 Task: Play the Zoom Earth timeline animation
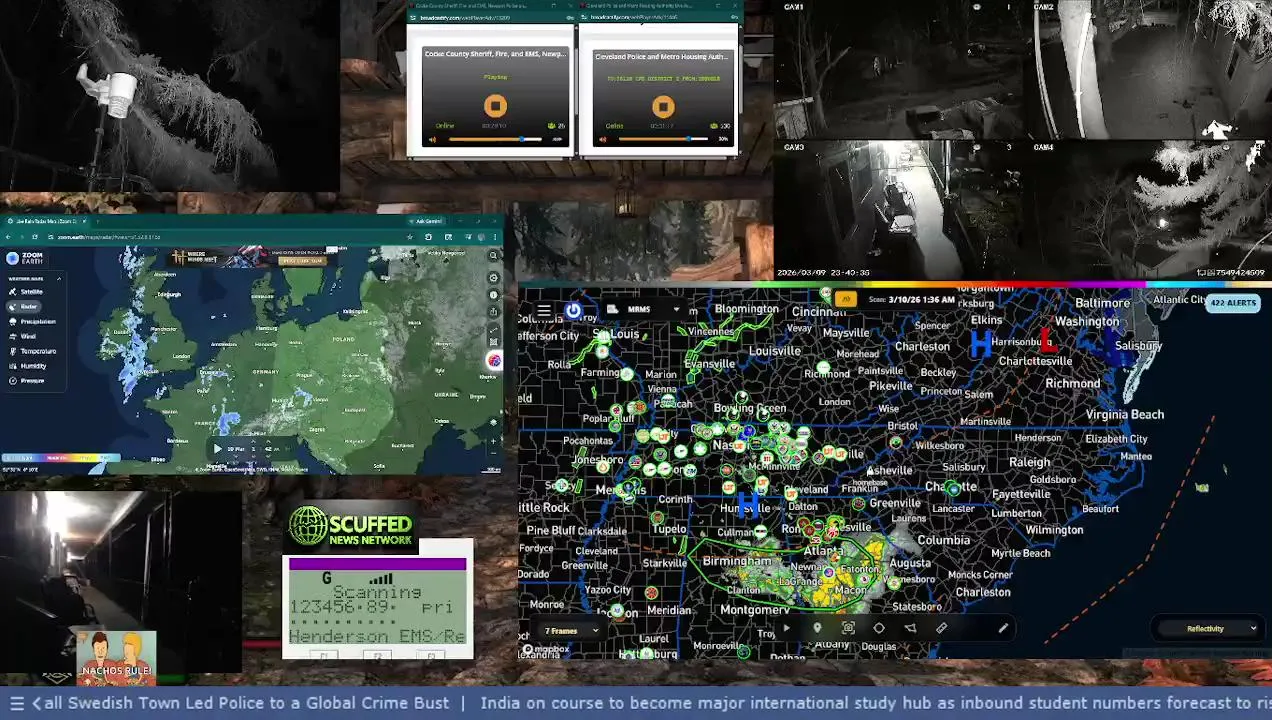click(218, 449)
